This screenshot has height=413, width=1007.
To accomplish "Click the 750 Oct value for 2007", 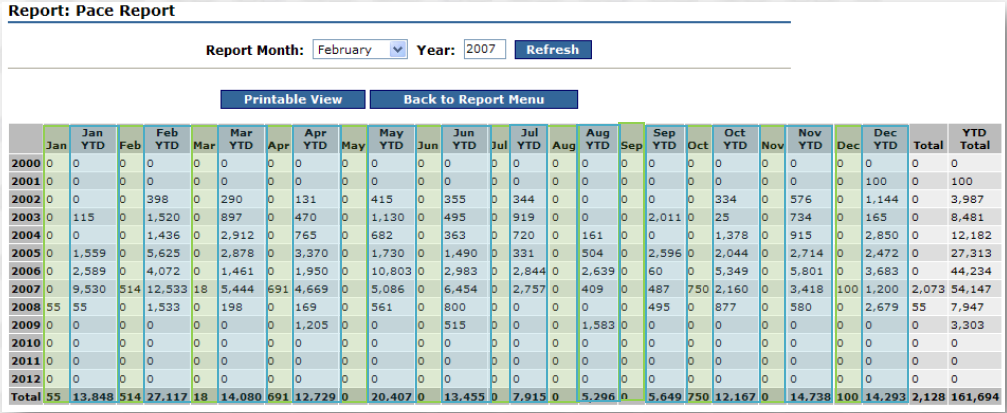I will pos(698,289).
